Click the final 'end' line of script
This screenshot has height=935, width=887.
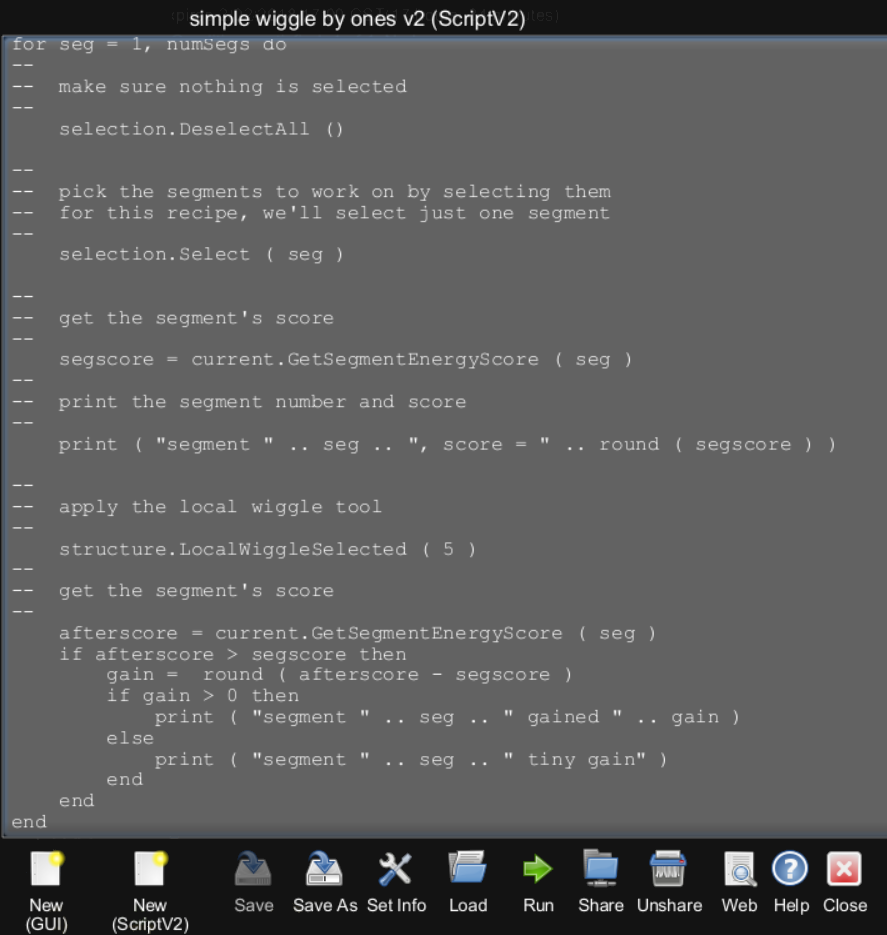tap(29, 822)
